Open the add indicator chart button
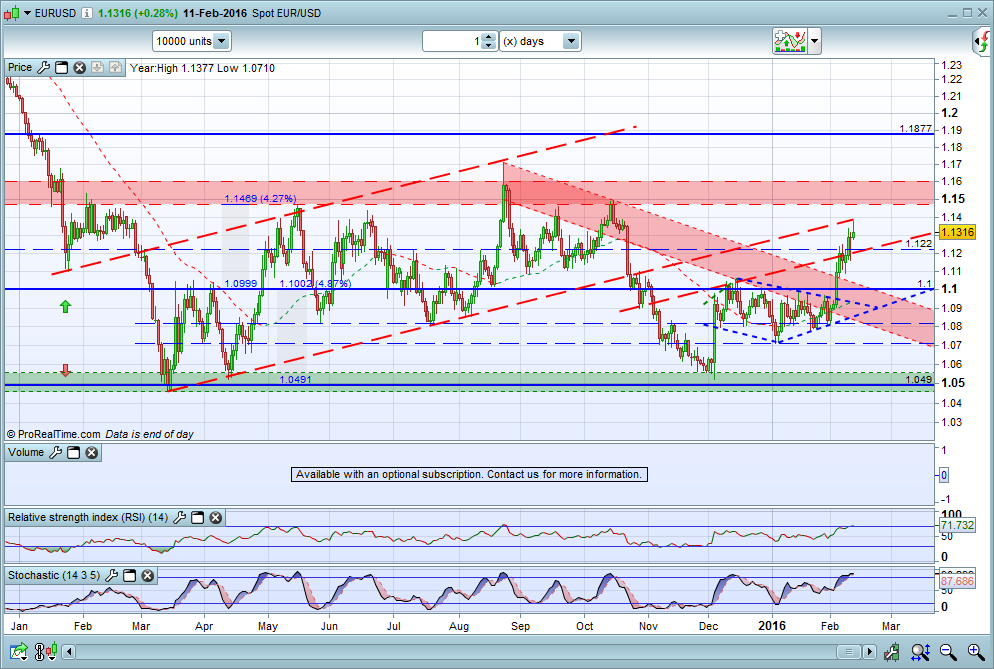The width and height of the screenshot is (994, 669). click(790, 41)
